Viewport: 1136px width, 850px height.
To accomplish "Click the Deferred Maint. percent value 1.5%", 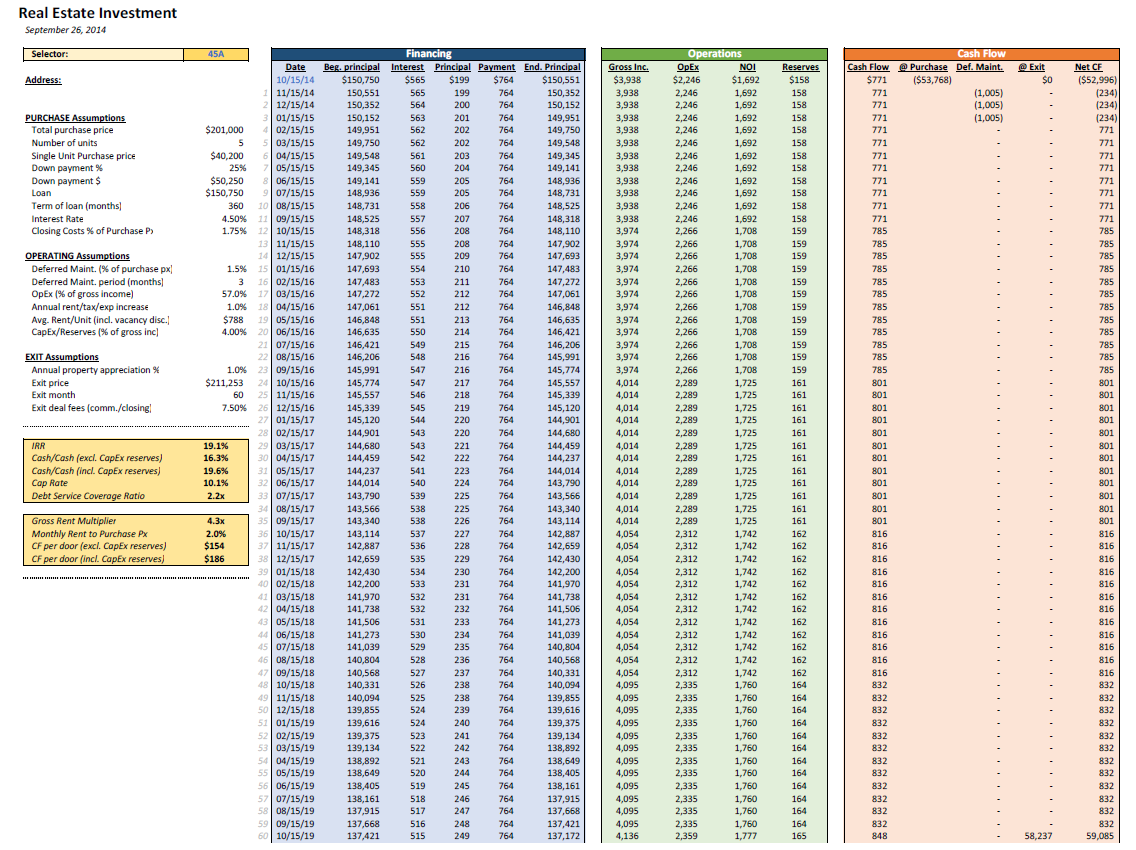I will pos(237,269).
